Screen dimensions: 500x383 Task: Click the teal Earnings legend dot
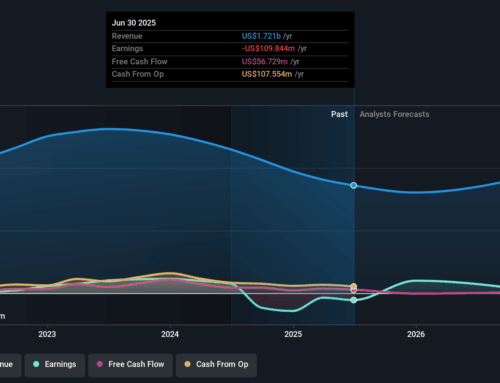(x=36, y=364)
